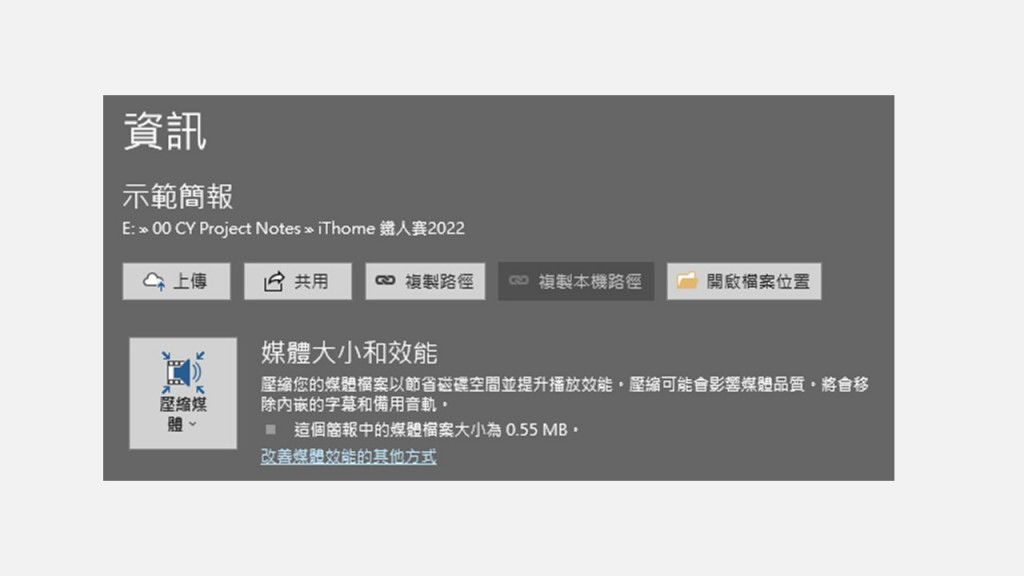Image resolution: width=1024 pixels, height=576 pixels.
Task: Click the 複製本機路徑 button text
Action: click(590, 281)
